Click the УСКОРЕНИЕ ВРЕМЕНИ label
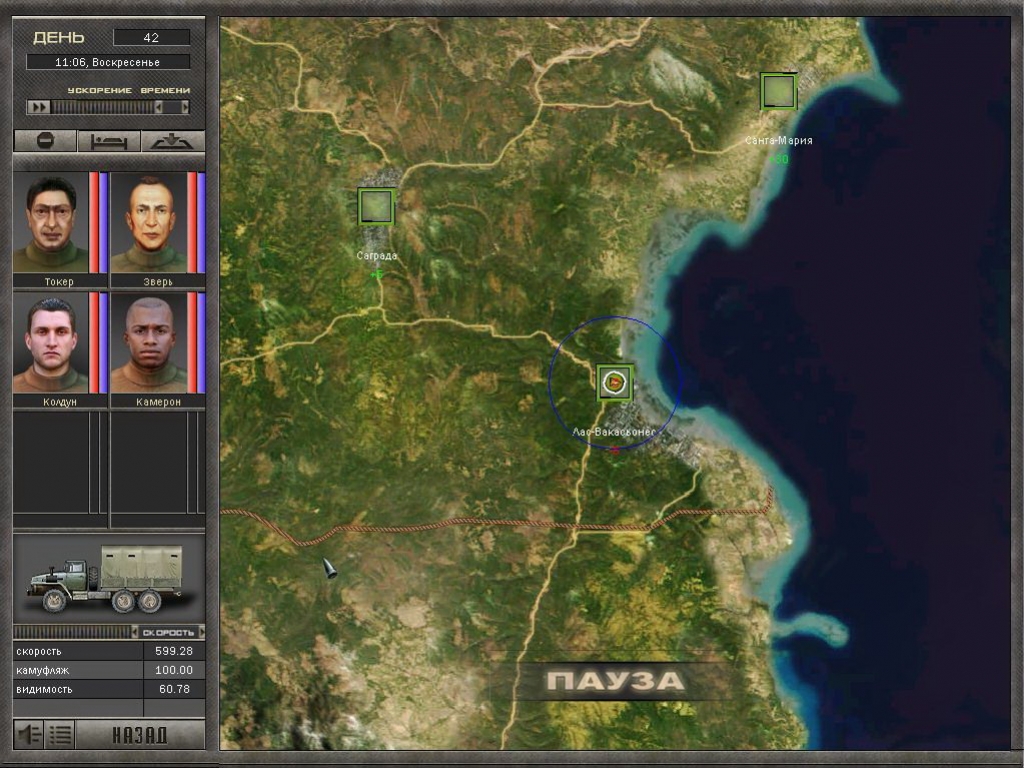This screenshot has height=768, width=1024. [x=129, y=90]
